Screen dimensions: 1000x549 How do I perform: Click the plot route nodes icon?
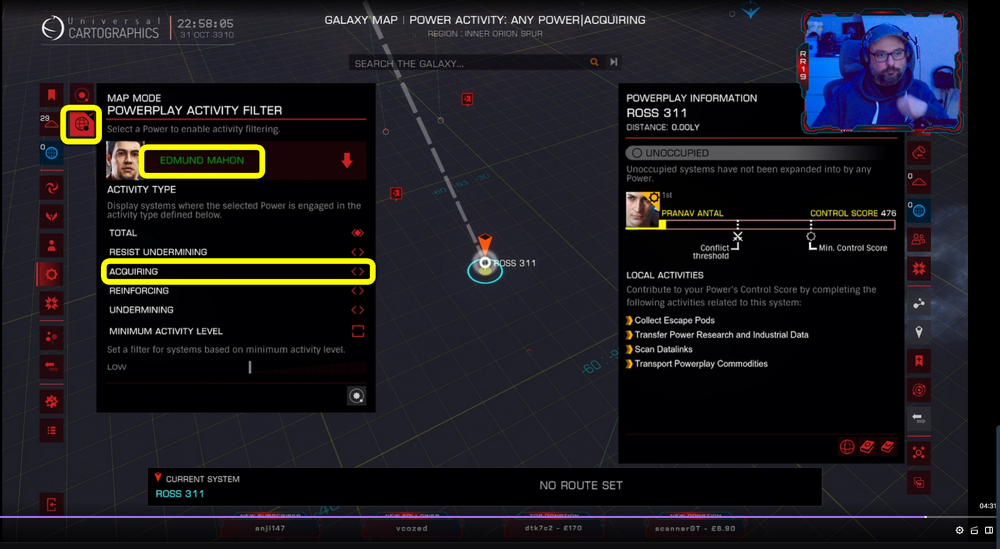pyautogui.click(x=918, y=304)
